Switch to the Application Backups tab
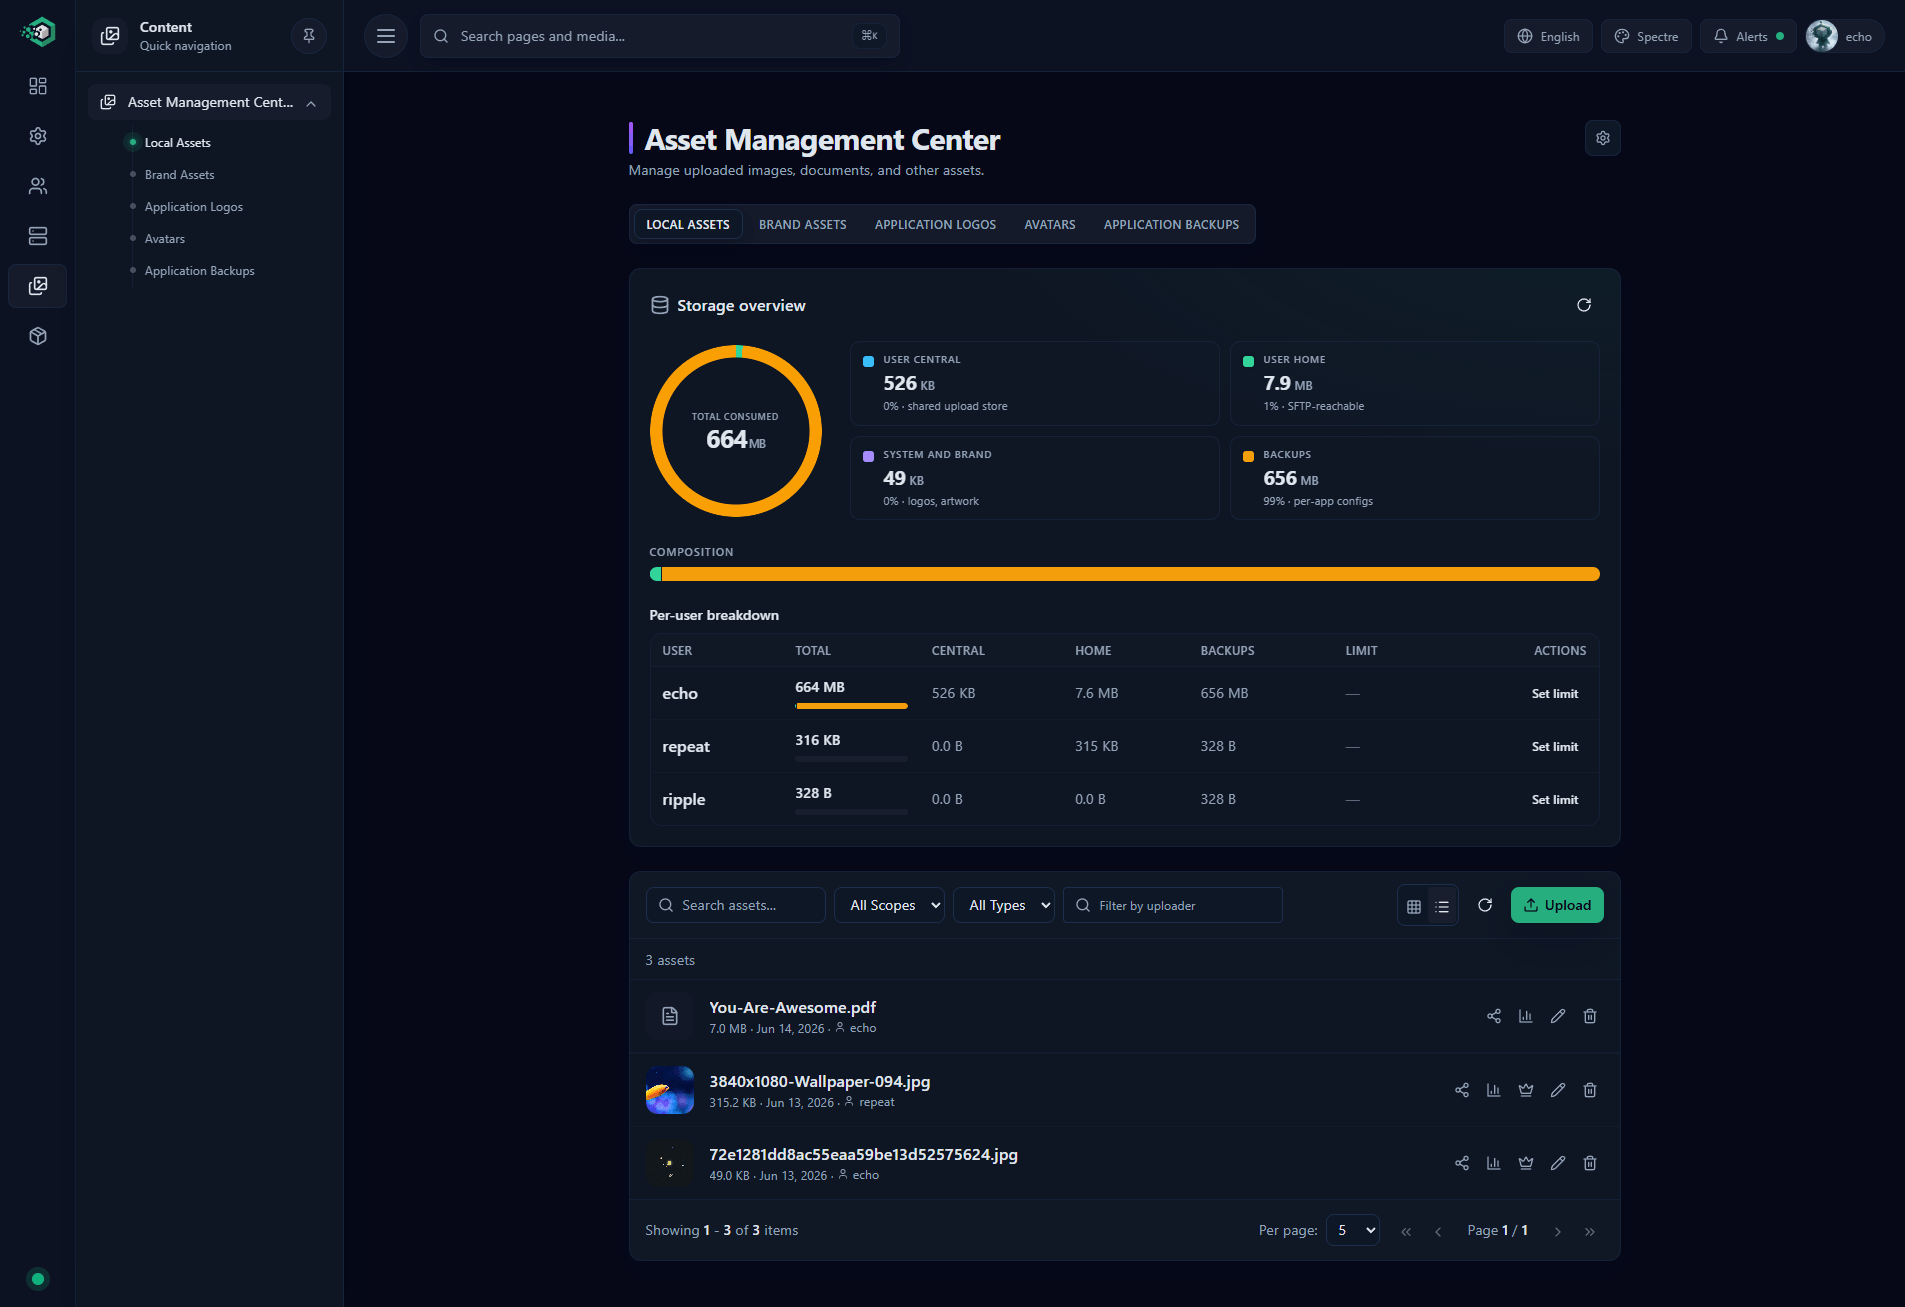The image size is (1905, 1307). [x=1171, y=224]
